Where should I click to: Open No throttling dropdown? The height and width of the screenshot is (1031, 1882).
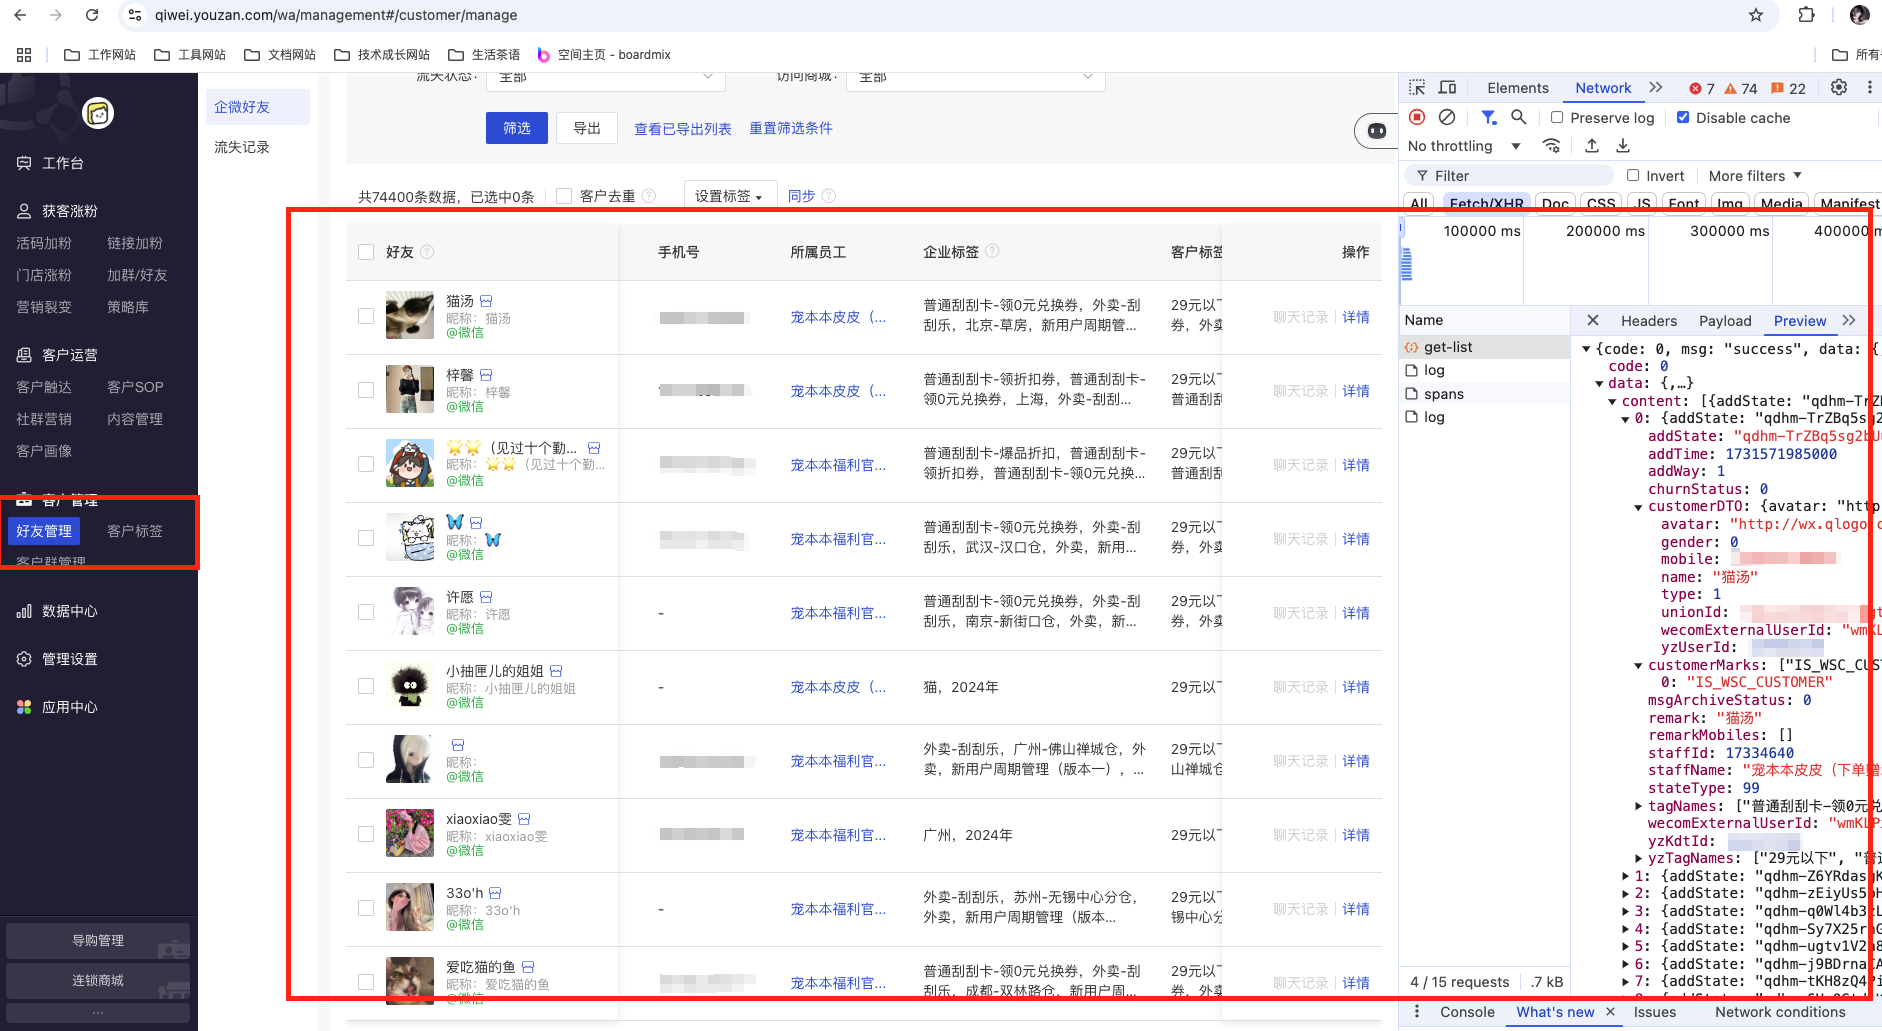click(x=1464, y=146)
